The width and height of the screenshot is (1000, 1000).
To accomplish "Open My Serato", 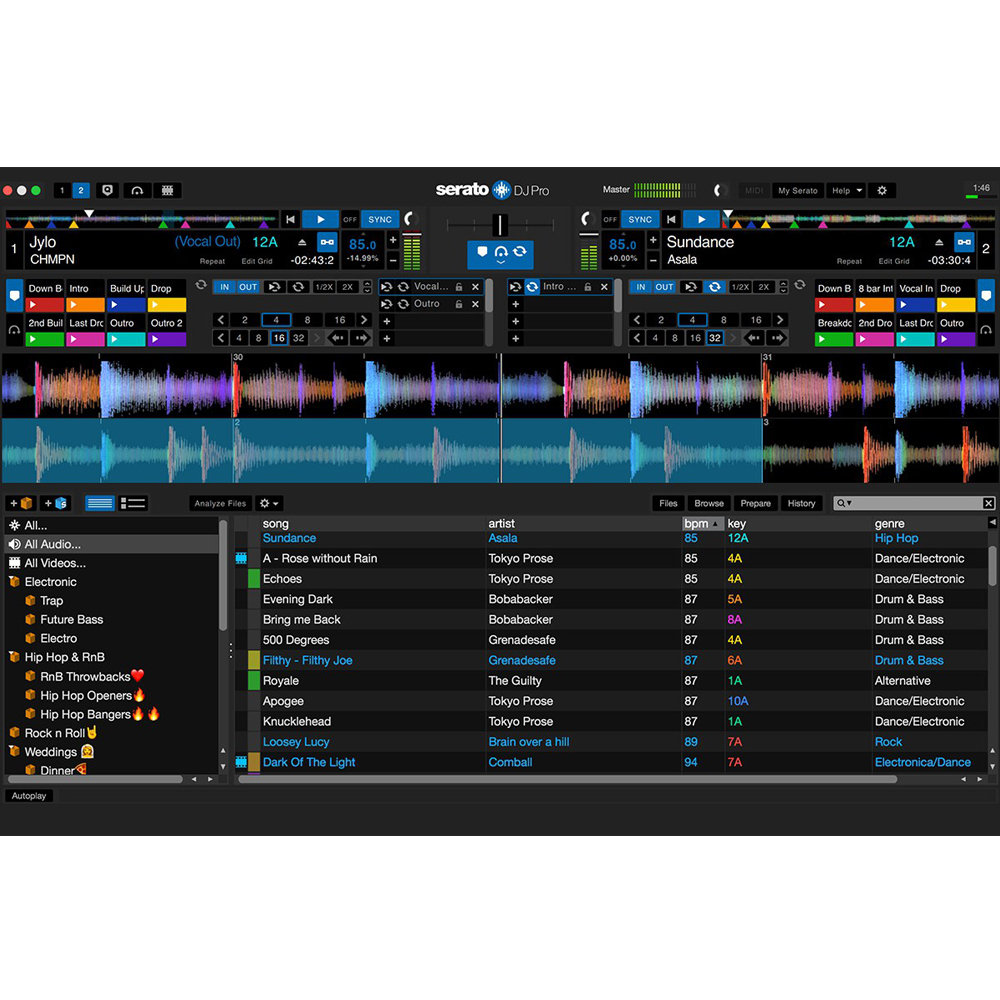I will tap(797, 190).
